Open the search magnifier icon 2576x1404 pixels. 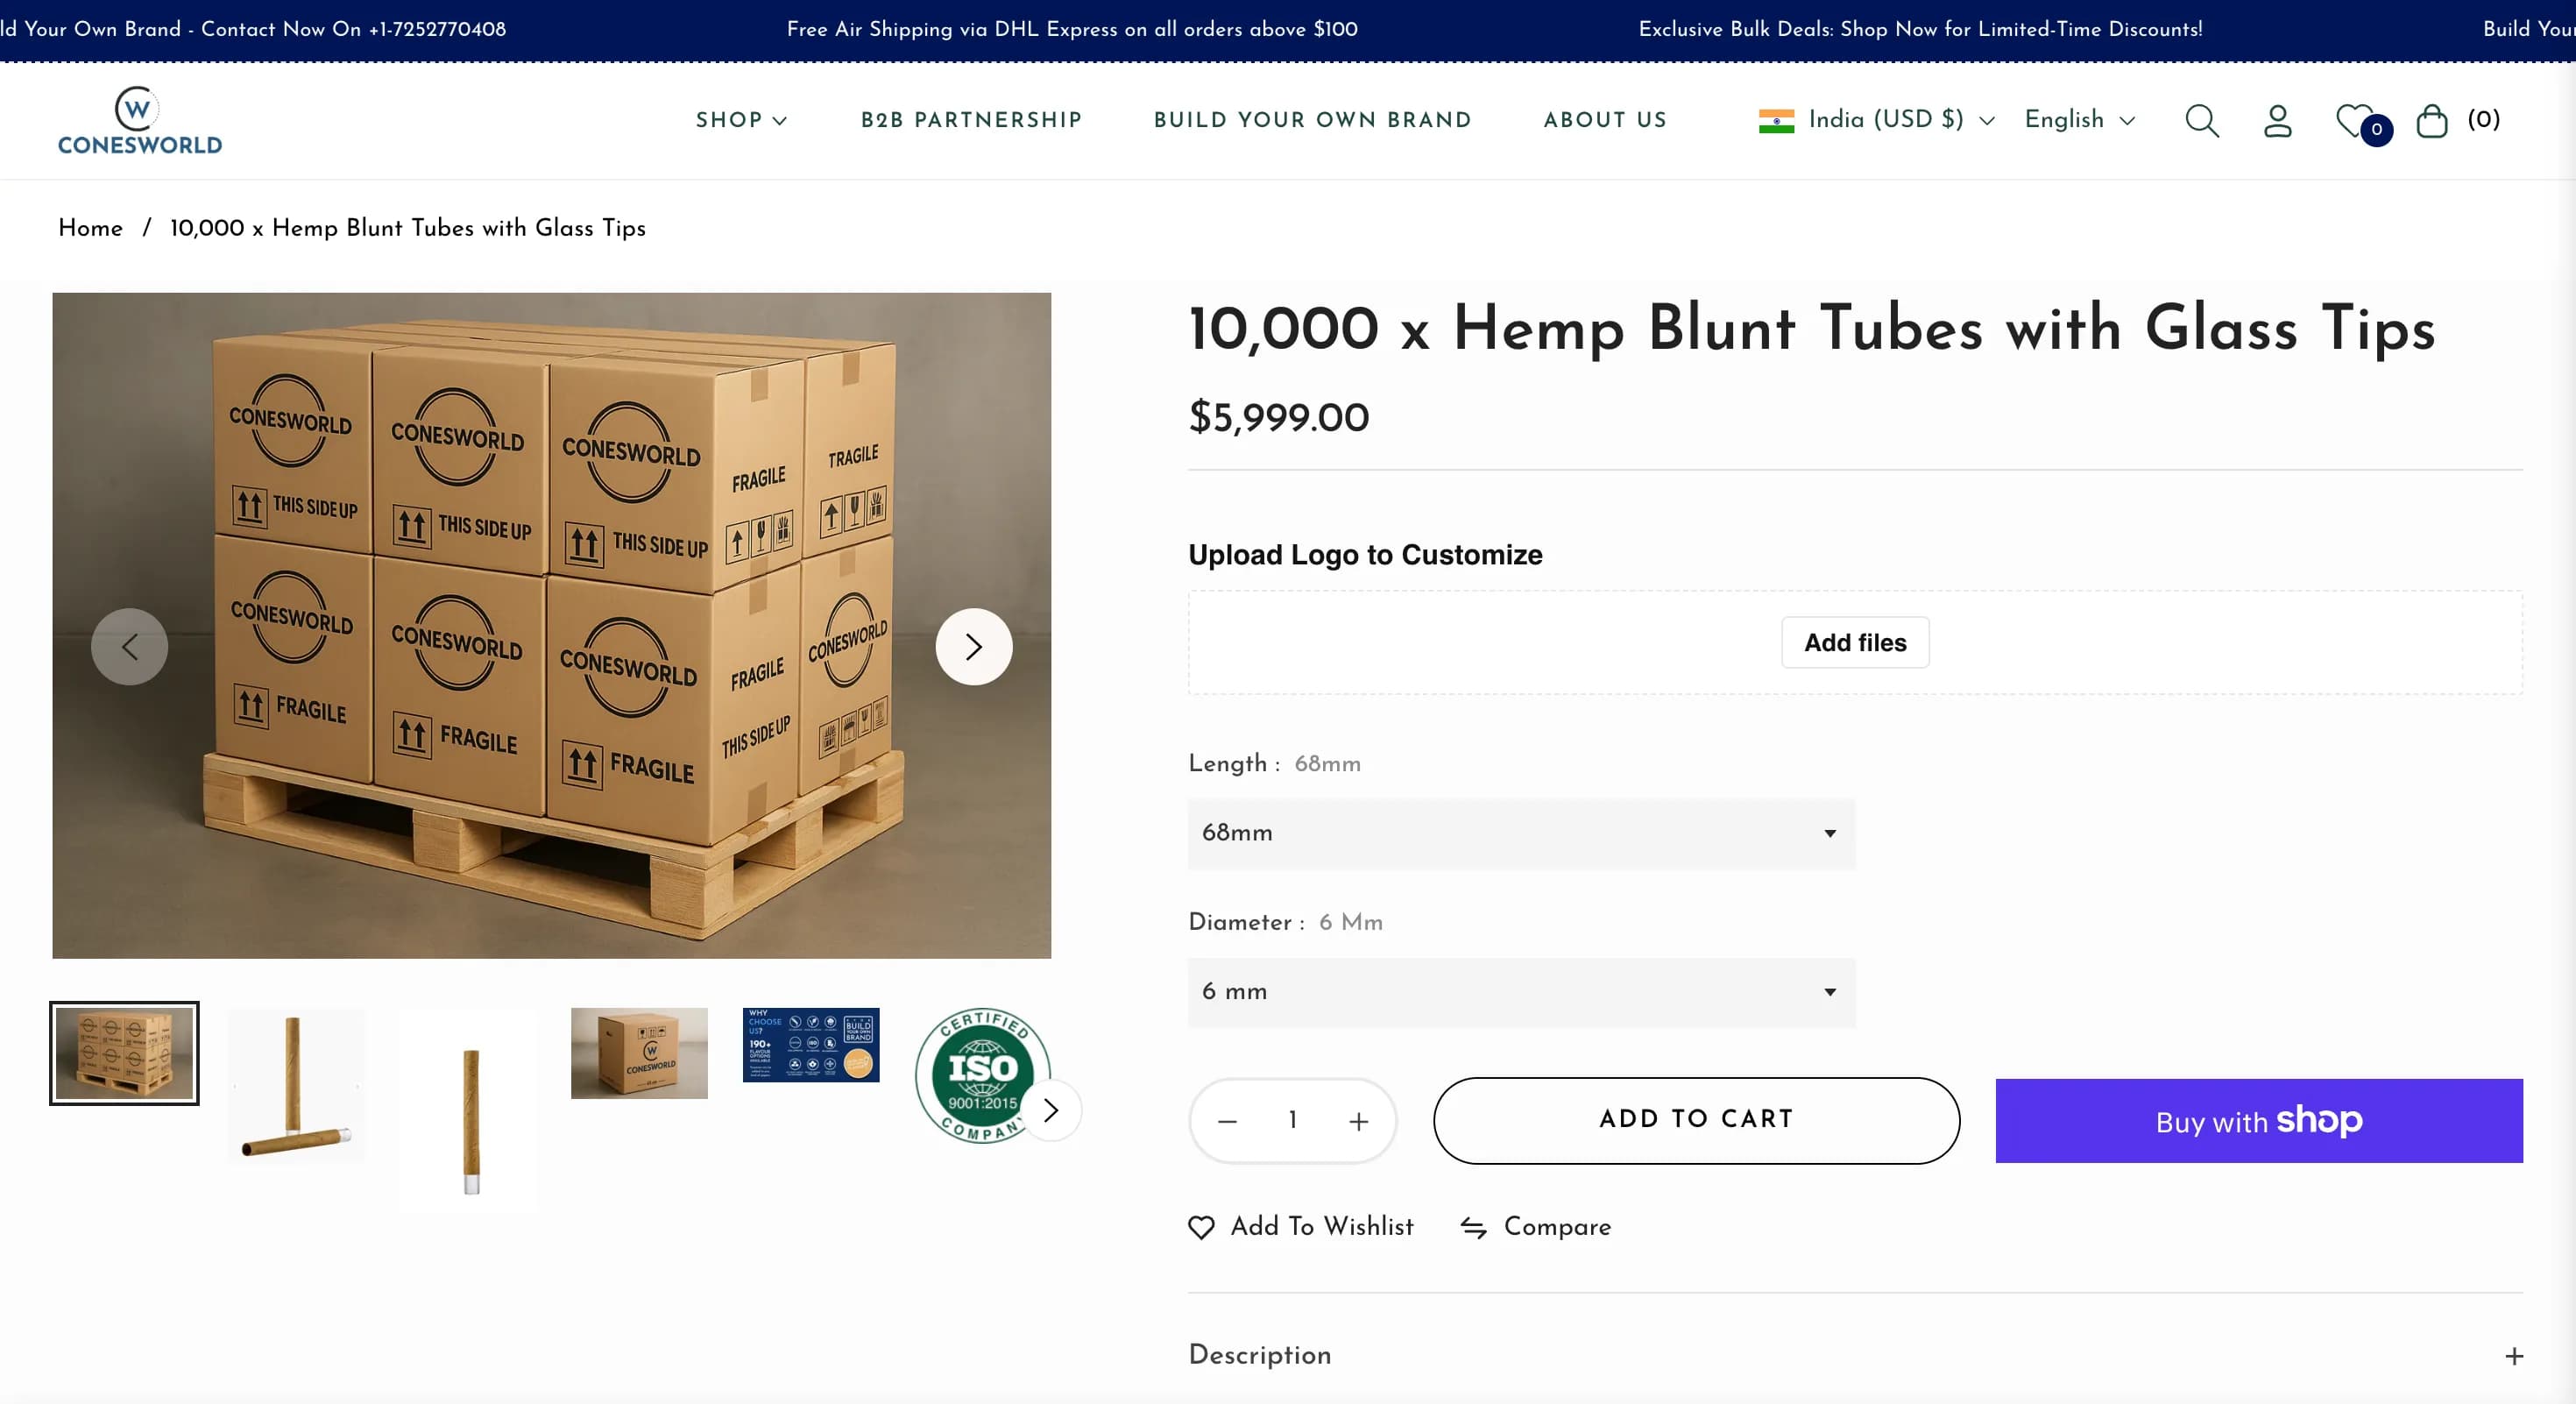(2201, 121)
